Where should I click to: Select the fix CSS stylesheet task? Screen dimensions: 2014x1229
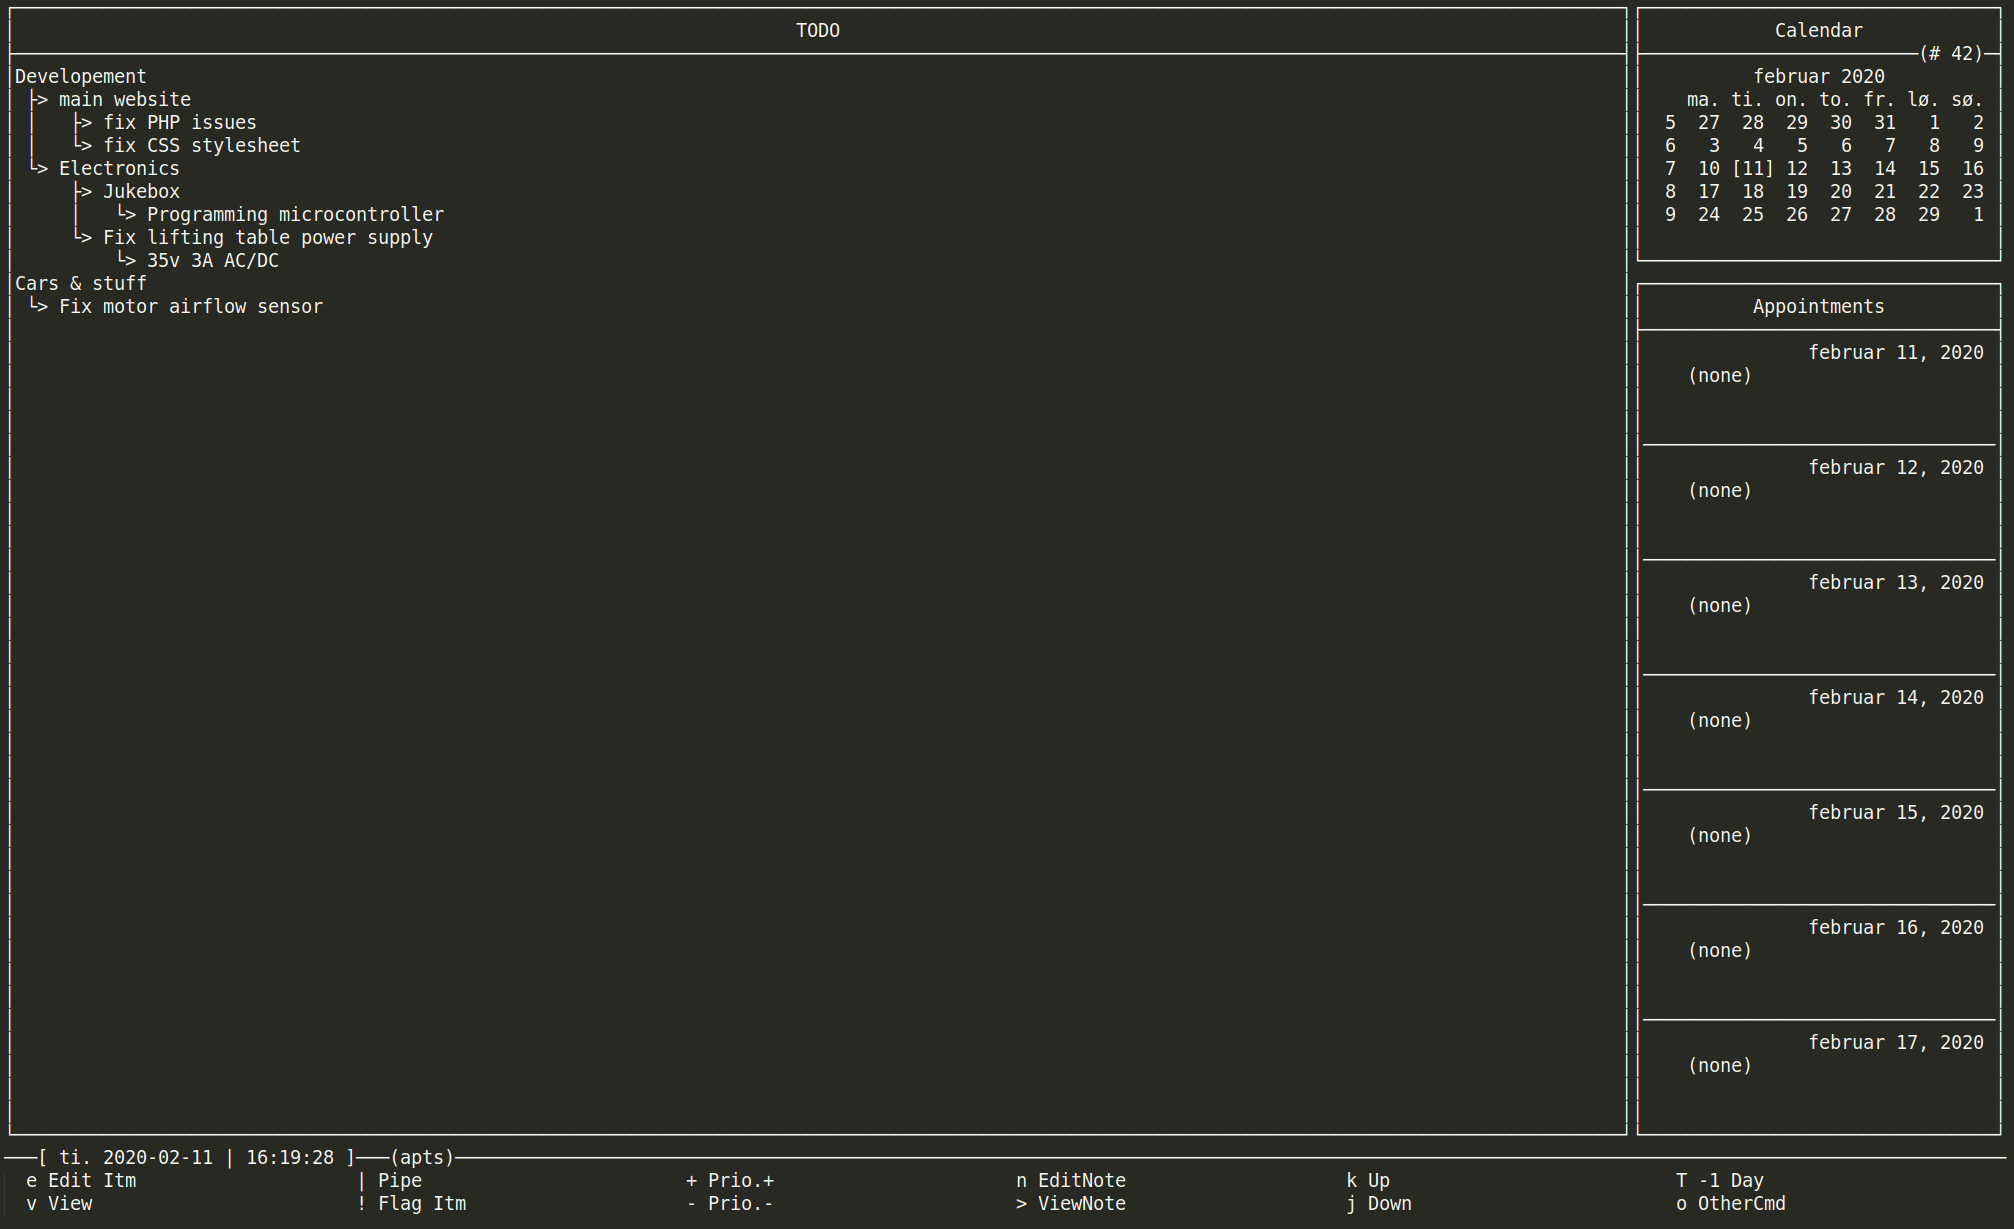(x=203, y=145)
